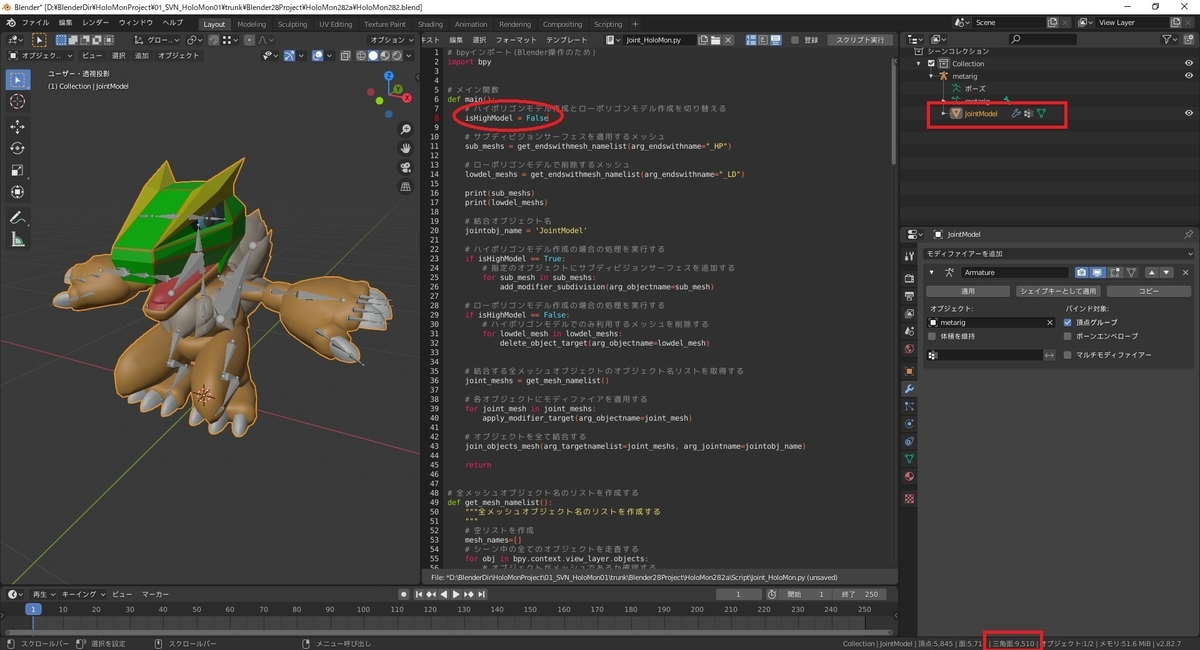Switch to the UV Editing workspace tab
Image resolution: width=1200 pixels, height=650 pixels.
336,24
